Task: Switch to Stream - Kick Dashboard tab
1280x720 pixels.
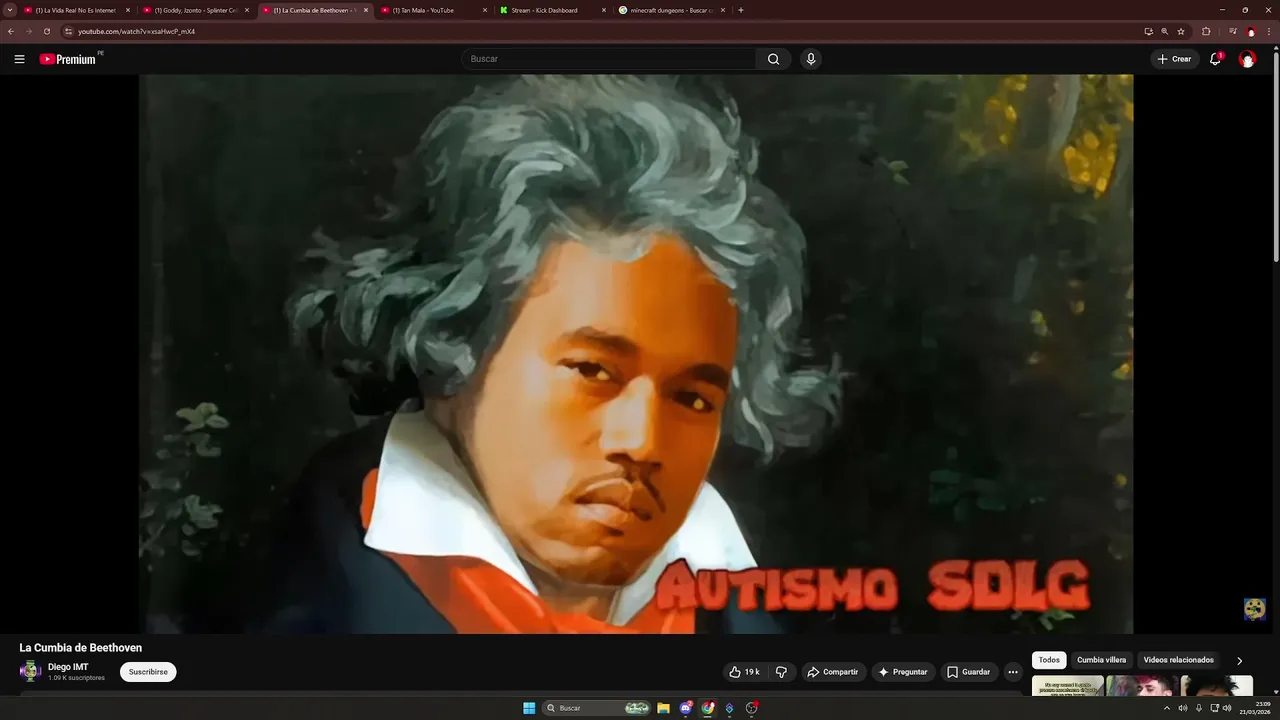Action: coord(552,10)
